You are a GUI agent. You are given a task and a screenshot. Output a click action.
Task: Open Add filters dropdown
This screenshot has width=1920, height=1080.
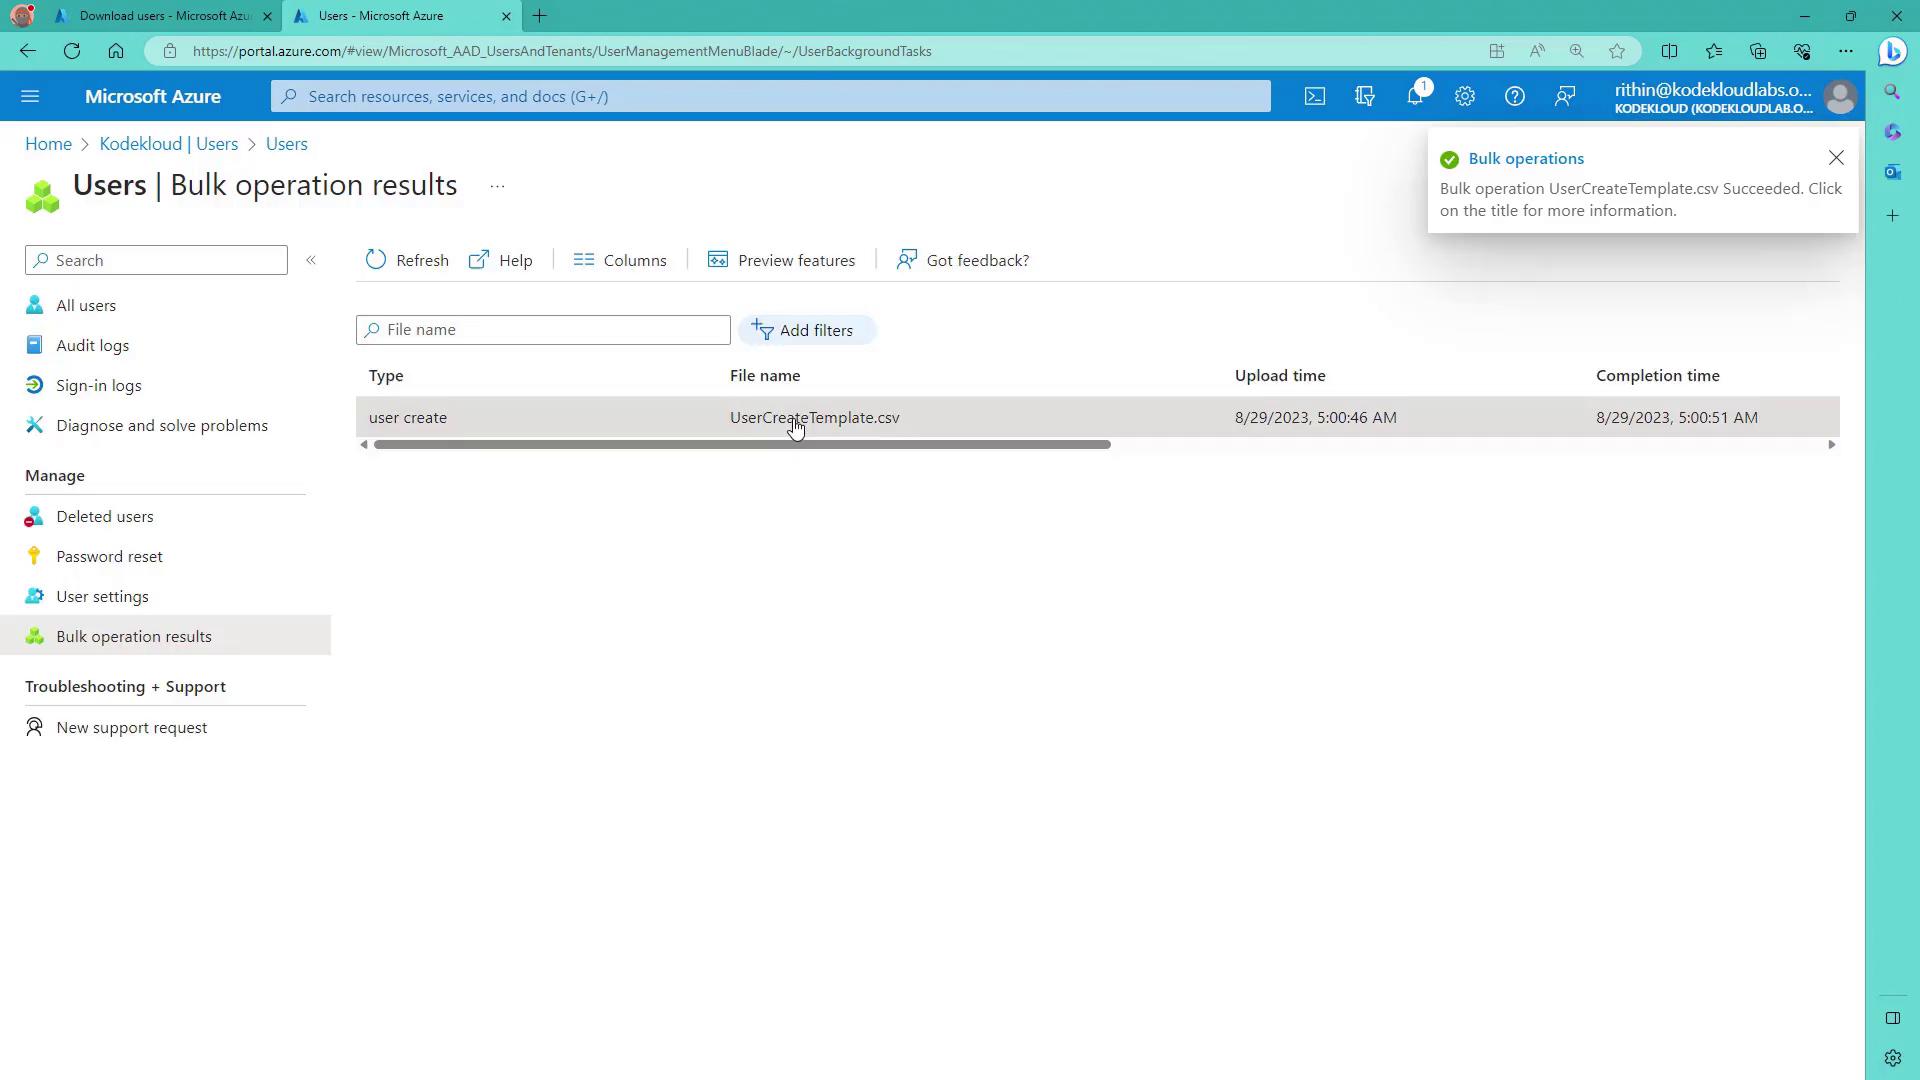(x=806, y=330)
